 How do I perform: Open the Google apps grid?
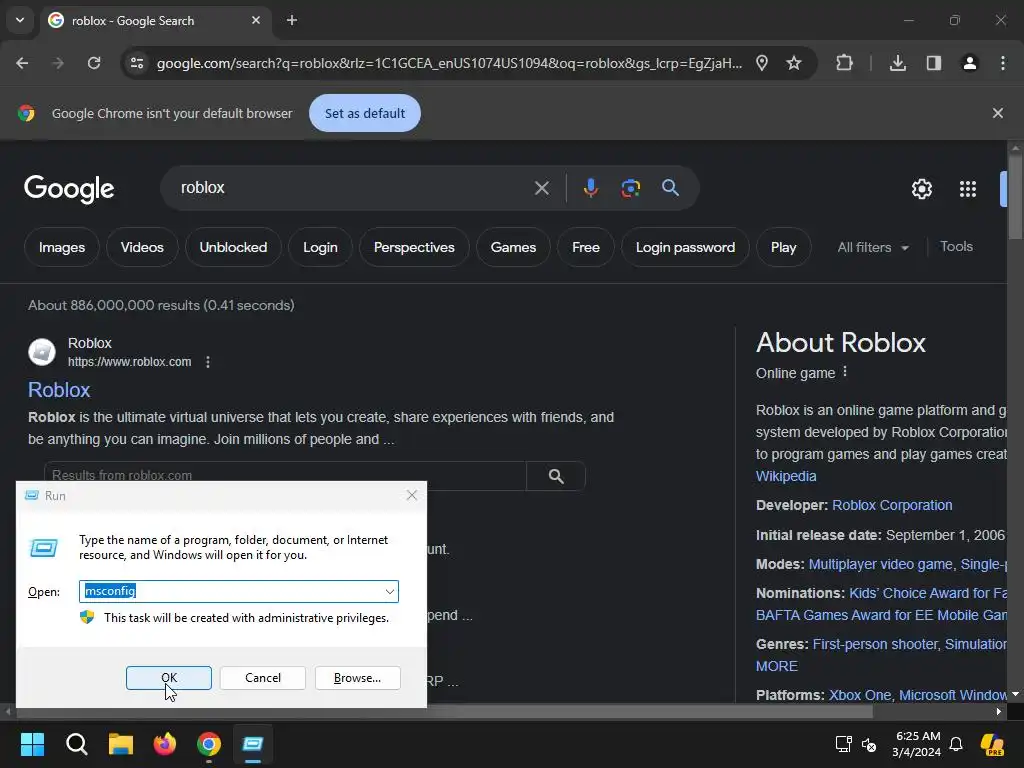click(x=968, y=189)
